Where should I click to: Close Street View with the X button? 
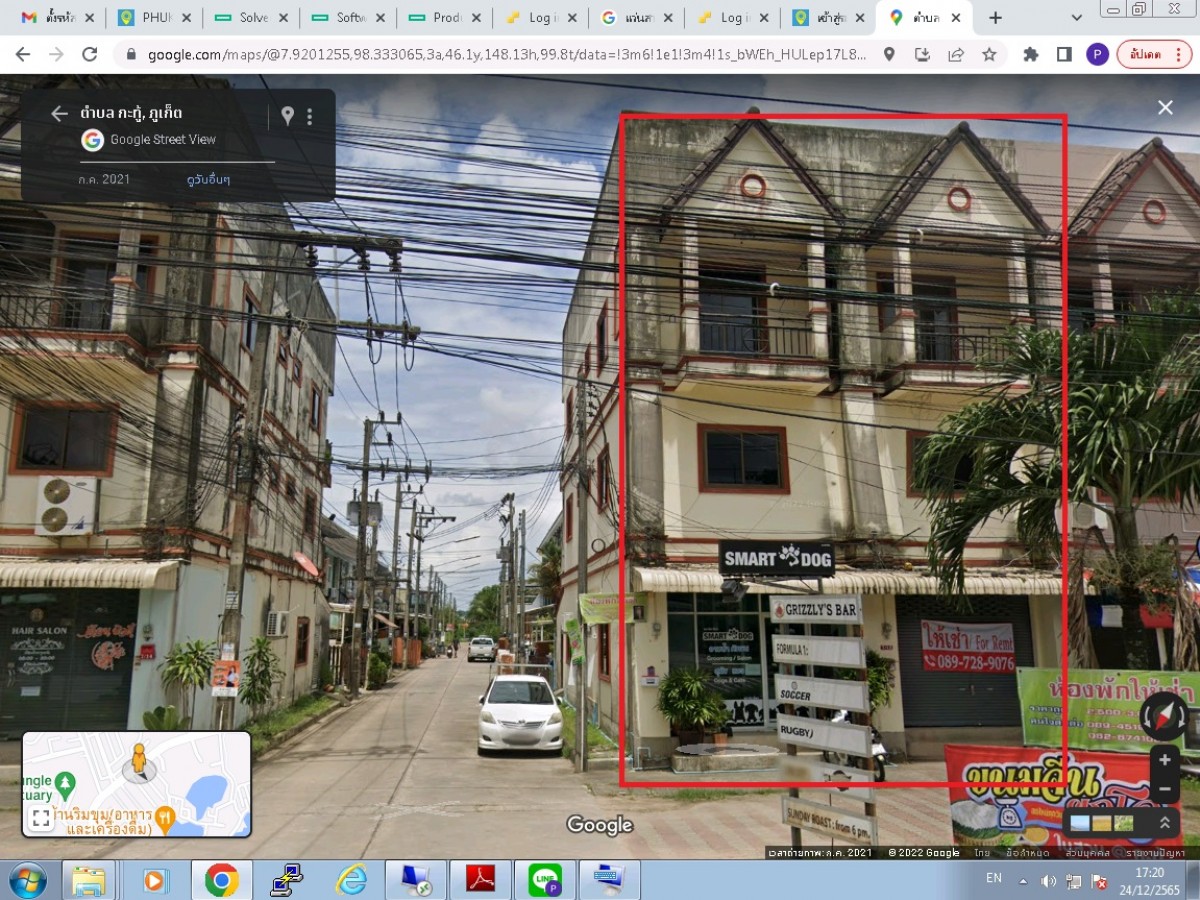(1165, 108)
